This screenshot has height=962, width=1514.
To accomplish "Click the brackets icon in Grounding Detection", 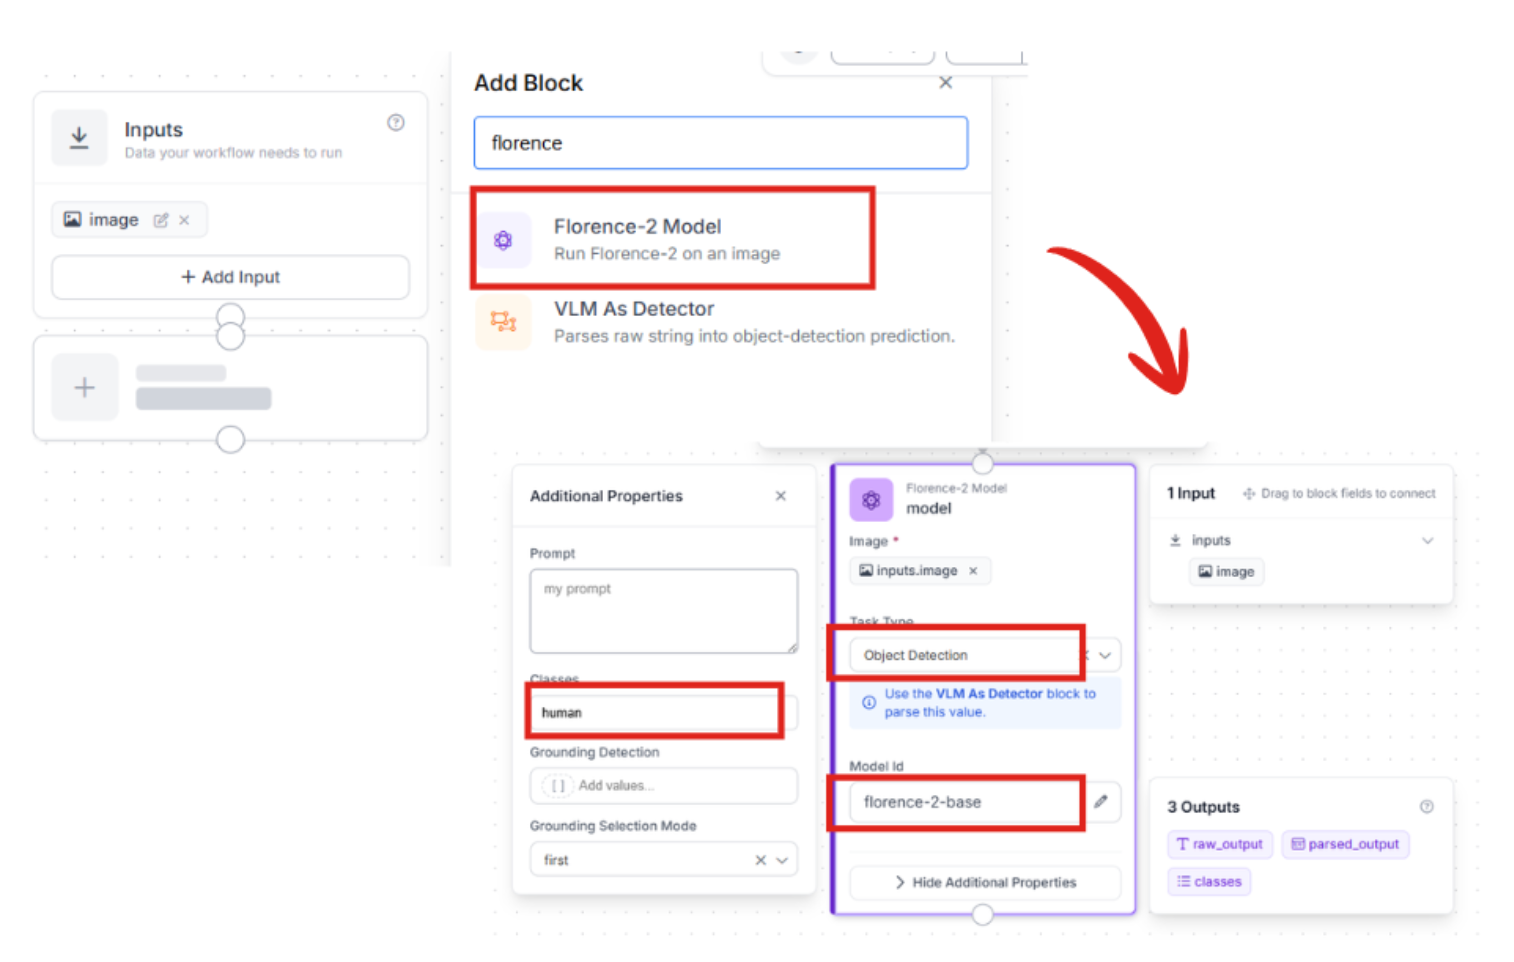I will [558, 786].
